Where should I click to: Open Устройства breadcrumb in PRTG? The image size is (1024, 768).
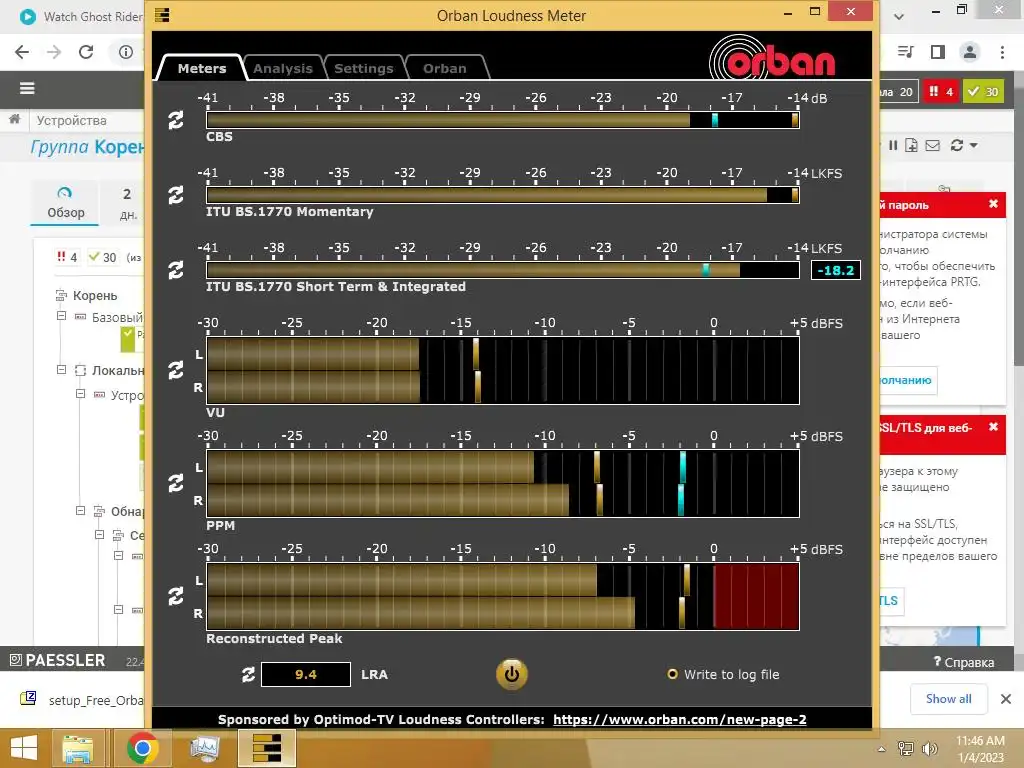(x=71, y=120)
